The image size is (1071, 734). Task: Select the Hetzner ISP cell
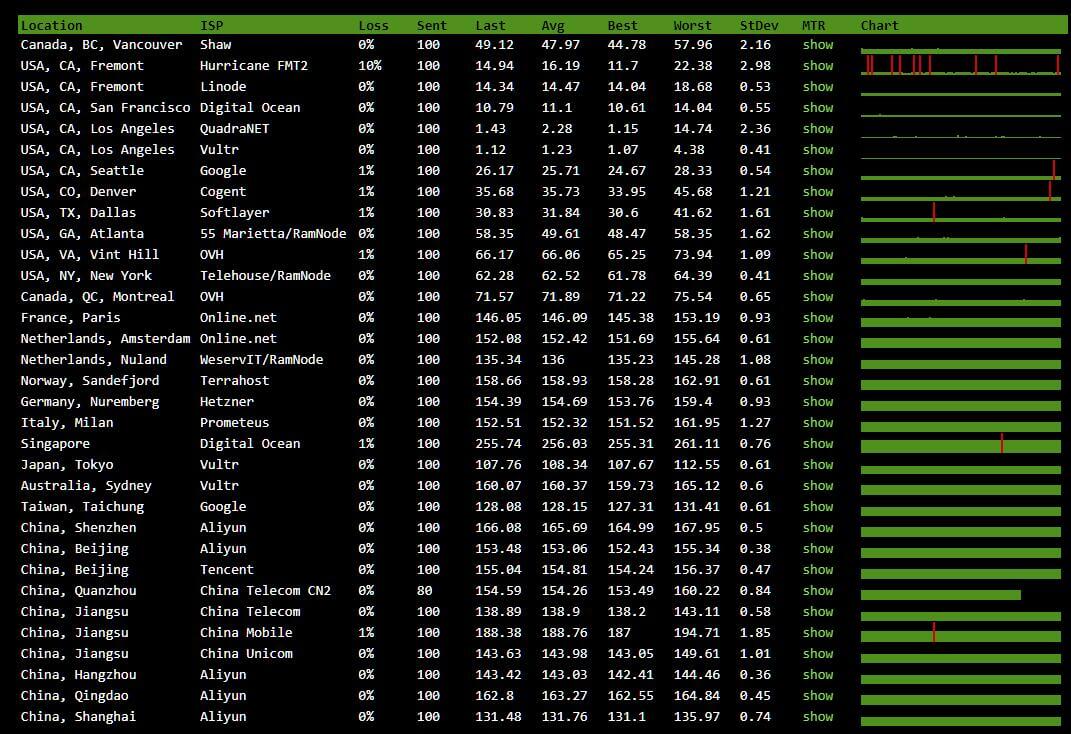[x=227, y=401]
